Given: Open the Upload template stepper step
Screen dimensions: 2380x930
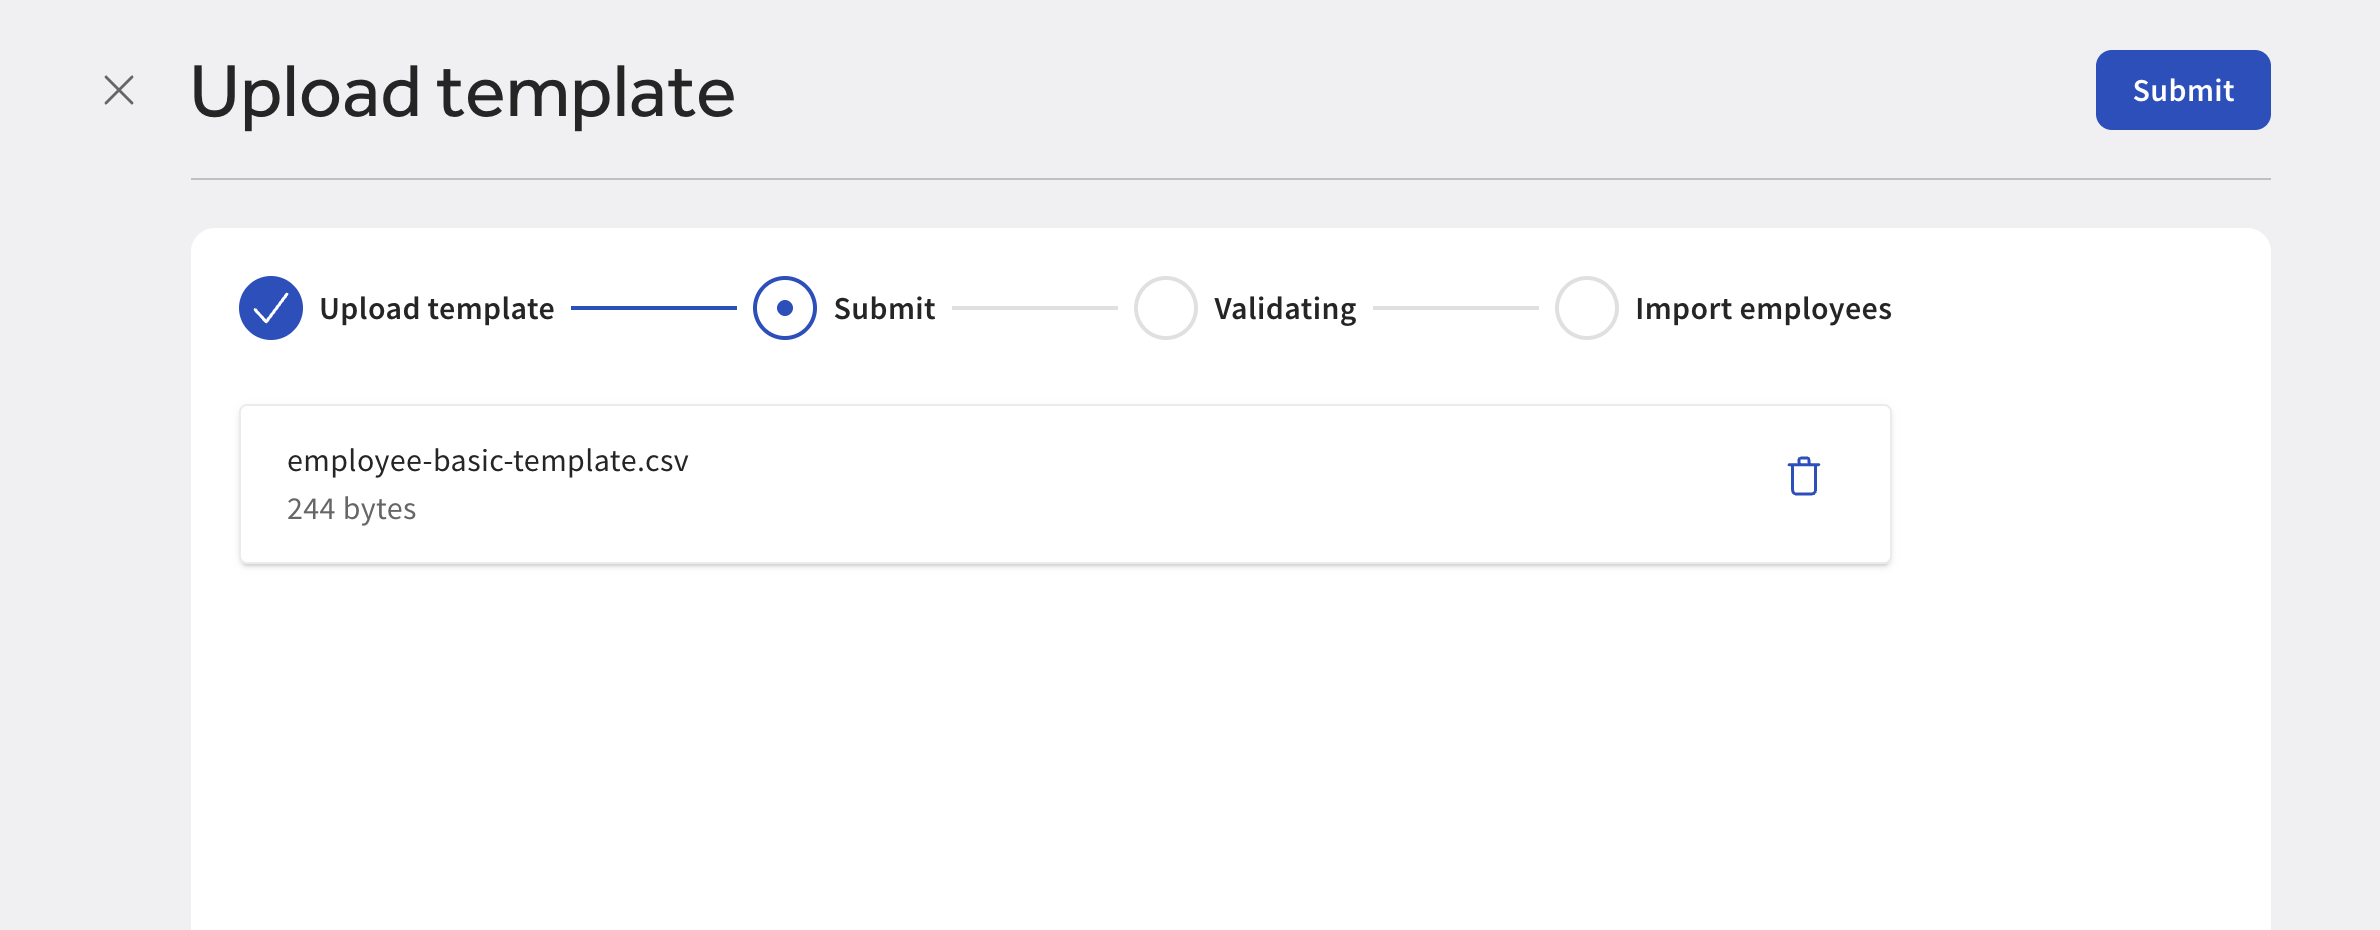Looking at the screenshot, I should [437, 308].
